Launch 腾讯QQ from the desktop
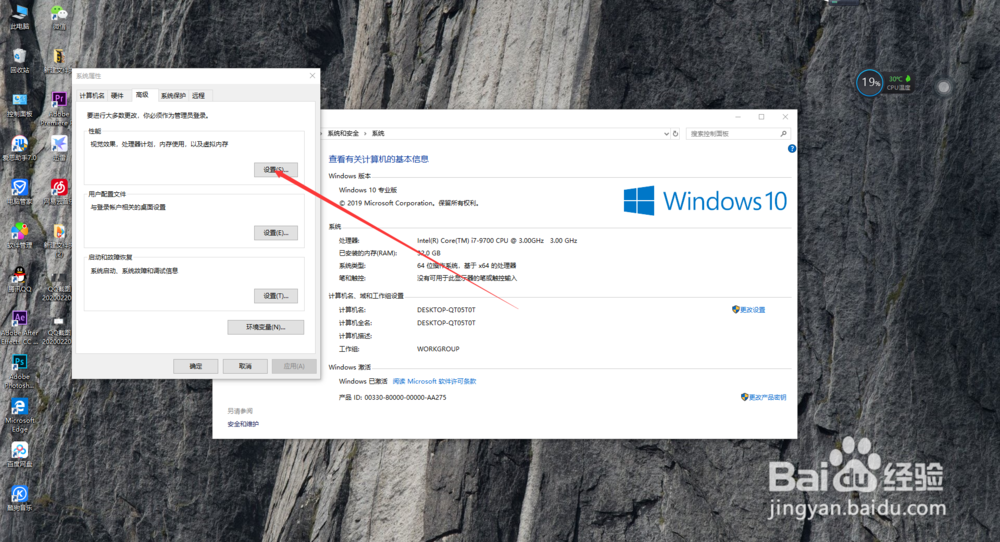Viewport: 1000px width, 542px height. (20, 278)
